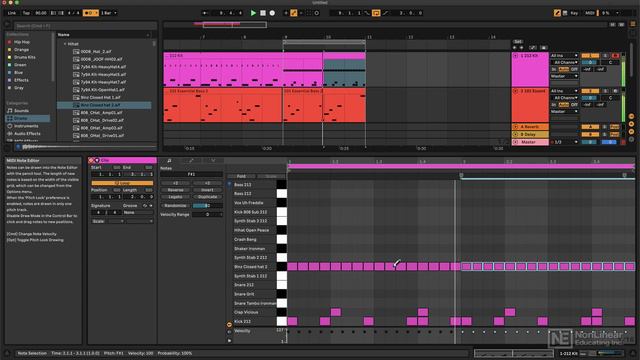The width and height of the screenshot is (640, 360).
Task: Click the red 101 Essential Bass clip
Action: point(223,105)
